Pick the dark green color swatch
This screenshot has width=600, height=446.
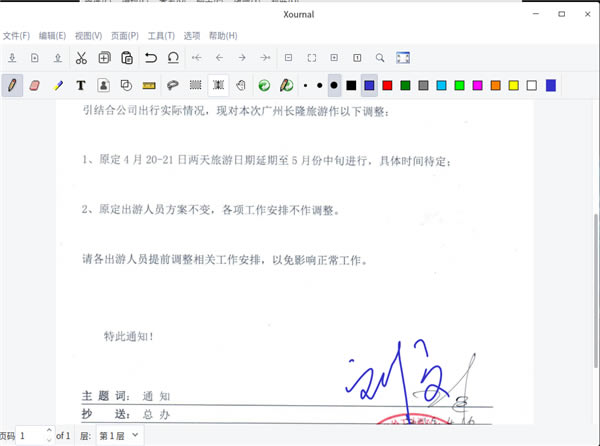pos(405,85)
